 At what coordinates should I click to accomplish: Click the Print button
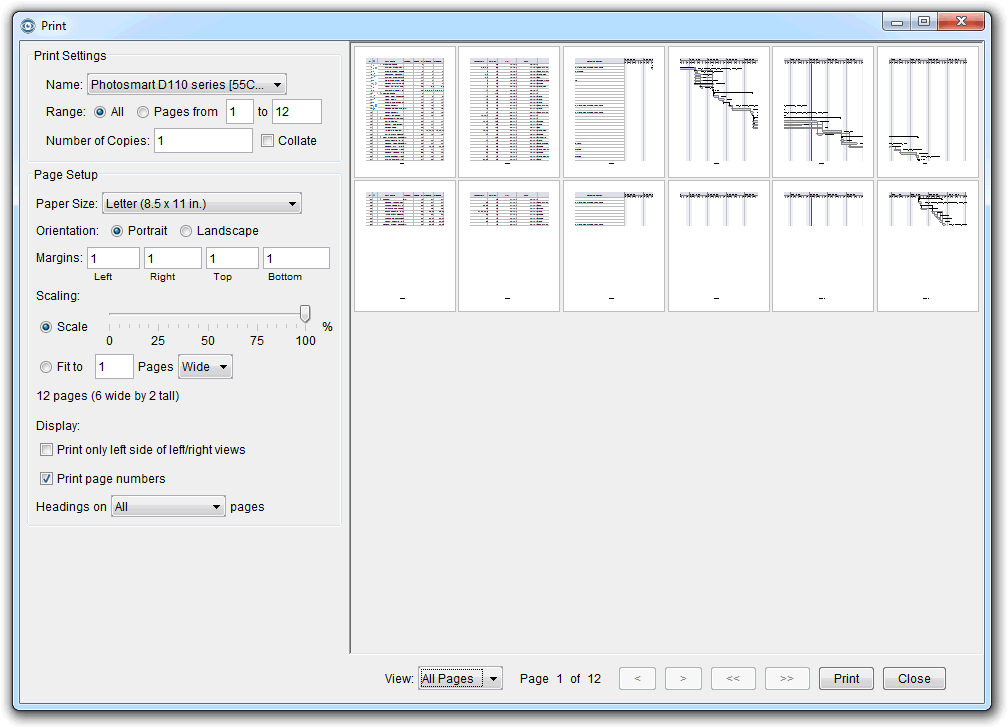pos(846,679)
